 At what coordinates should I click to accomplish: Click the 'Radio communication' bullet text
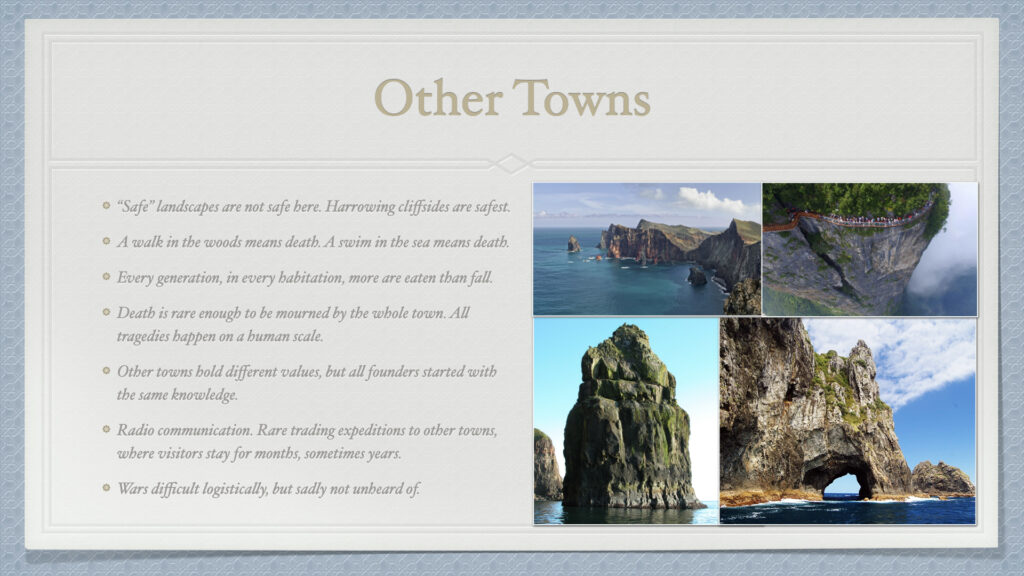tap(307, 441)
